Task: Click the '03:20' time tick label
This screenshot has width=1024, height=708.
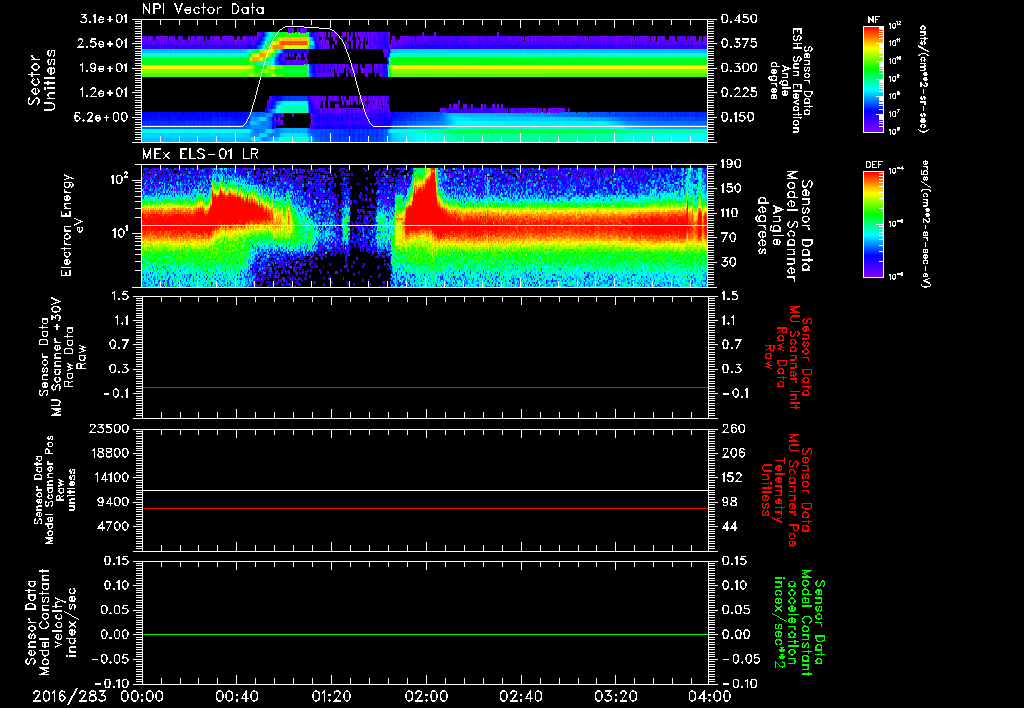Action: [615, 697]
